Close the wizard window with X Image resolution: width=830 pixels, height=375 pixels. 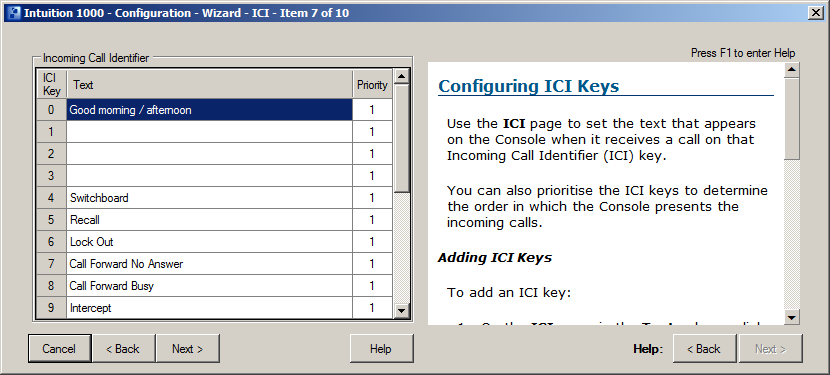[815, 13]
